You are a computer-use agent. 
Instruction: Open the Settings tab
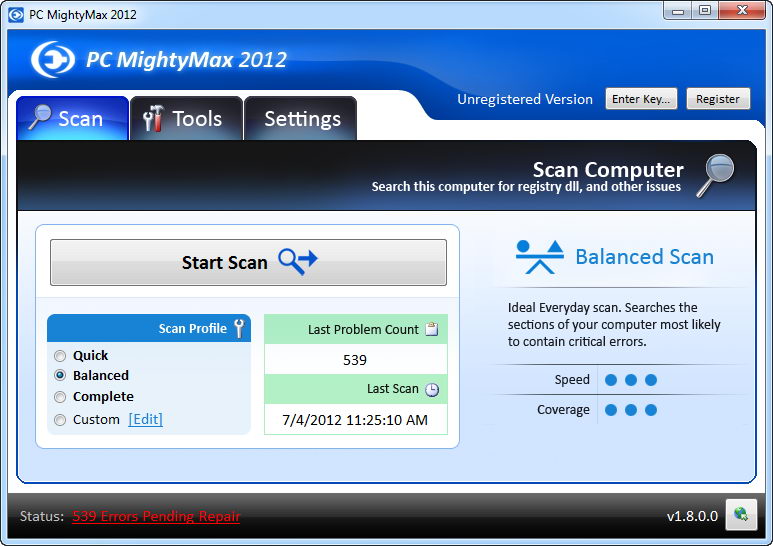tap(300, 118)
